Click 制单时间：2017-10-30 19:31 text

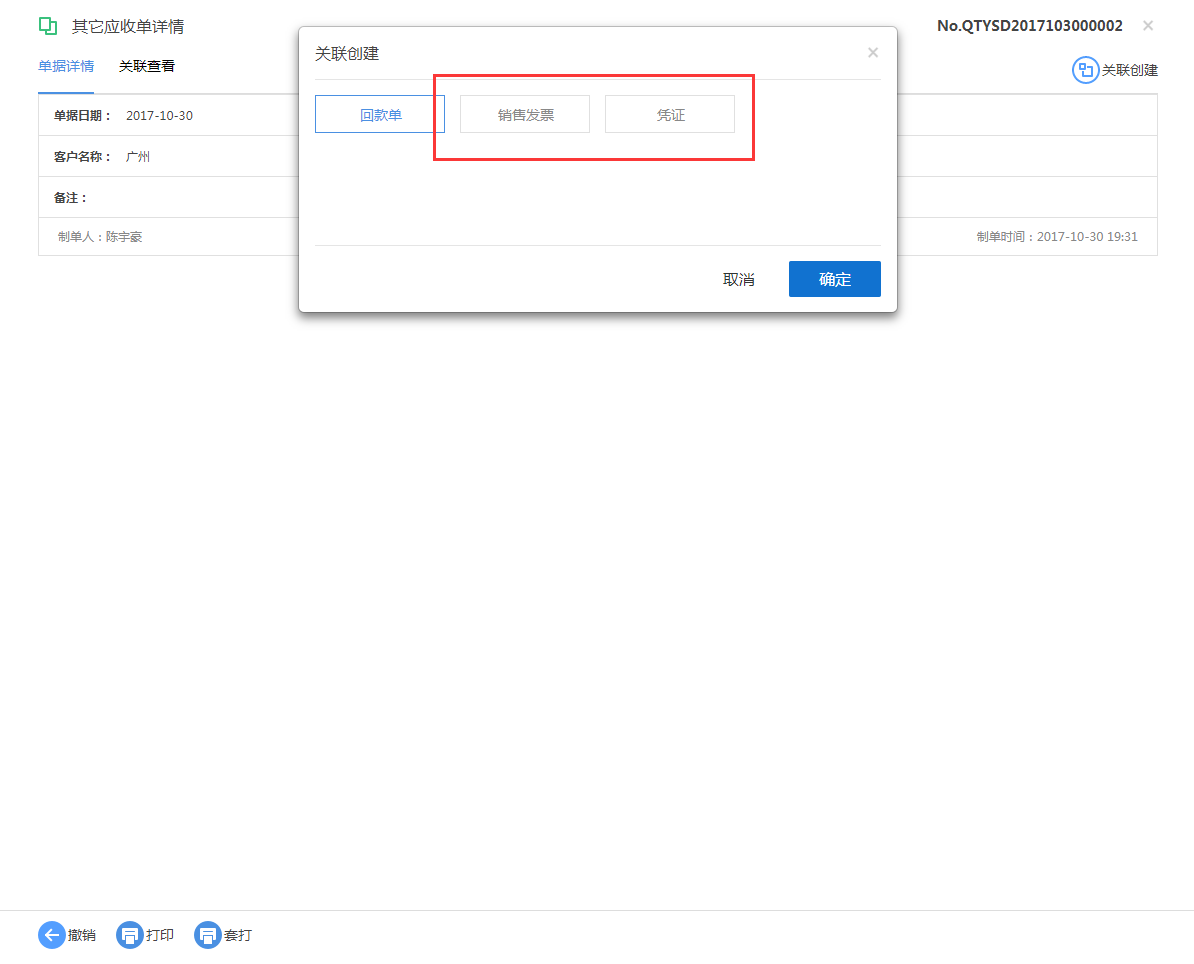1057,237
